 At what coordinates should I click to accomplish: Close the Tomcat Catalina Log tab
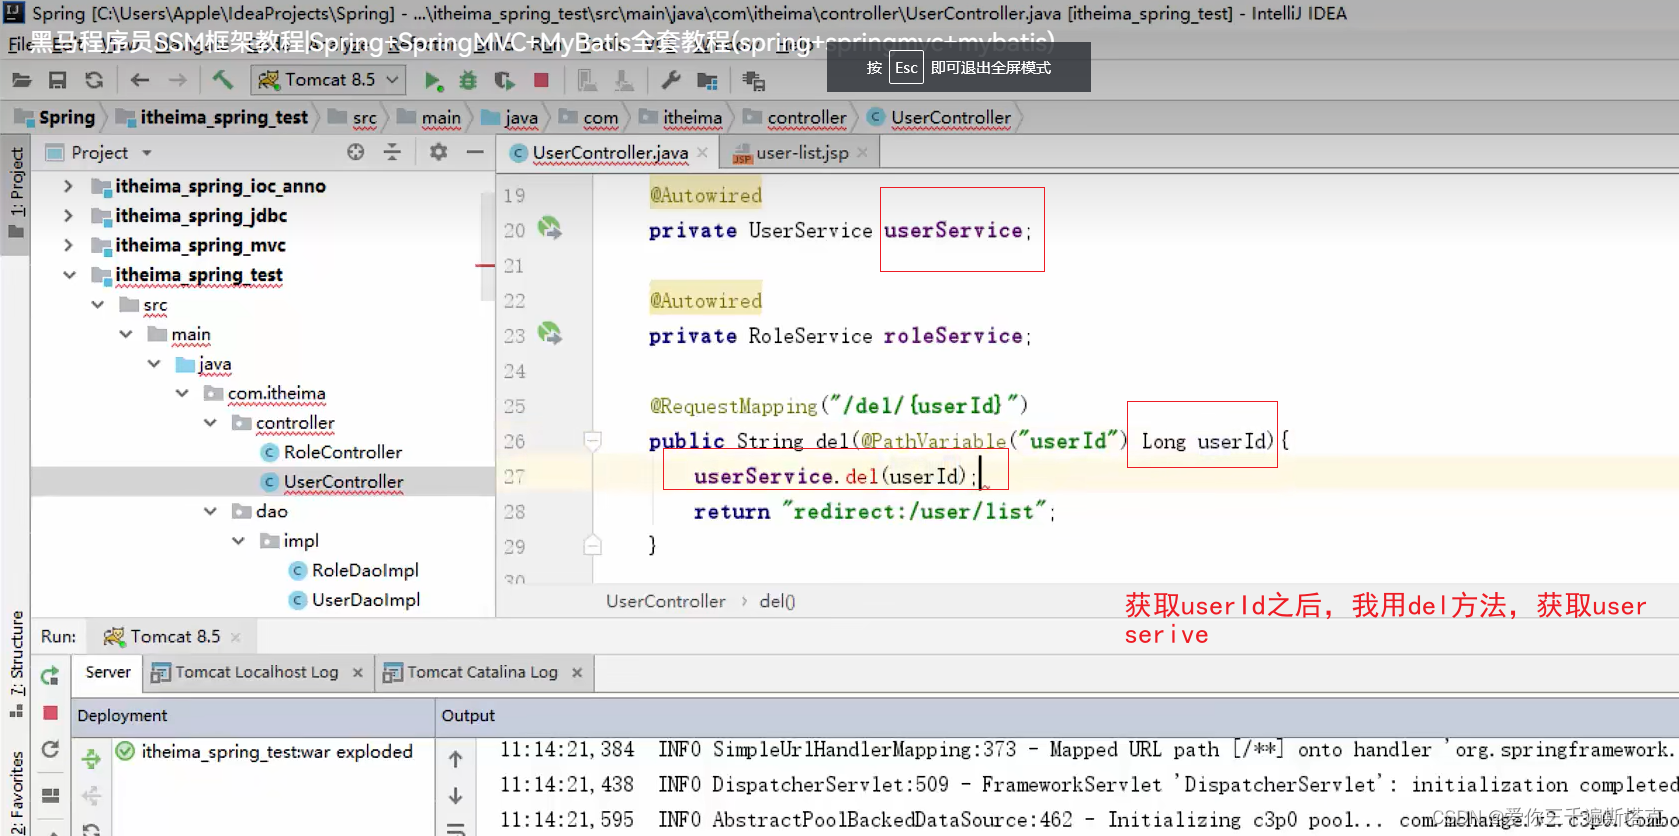click(577, 673)
